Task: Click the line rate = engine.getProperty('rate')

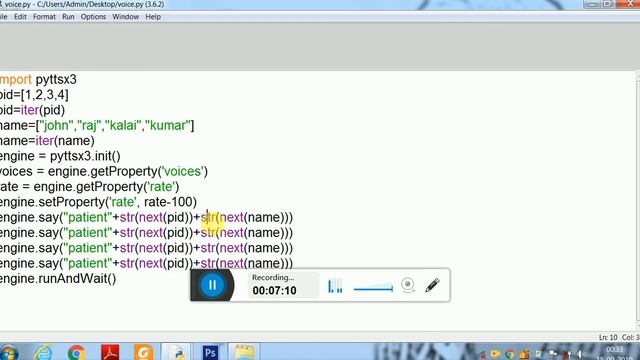Action: tap(89, 187)
